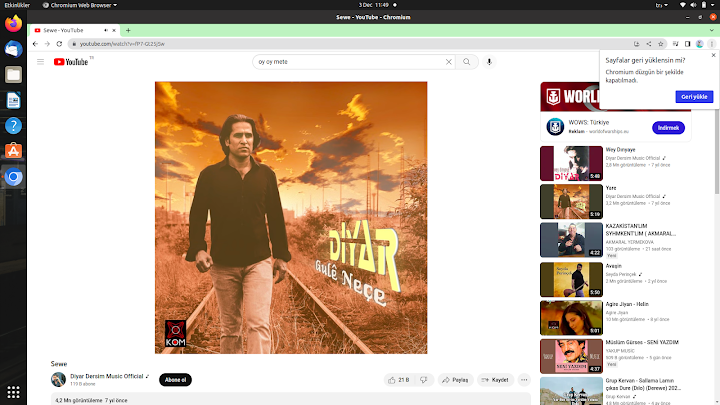Open Ubuntu Software from dock

point(13,151)
